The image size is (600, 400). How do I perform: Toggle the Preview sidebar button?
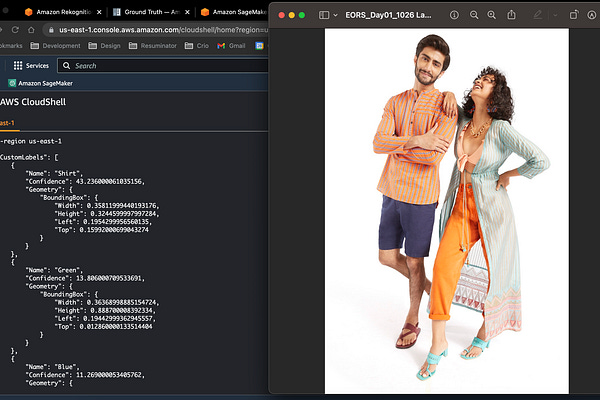click(324, 15)
